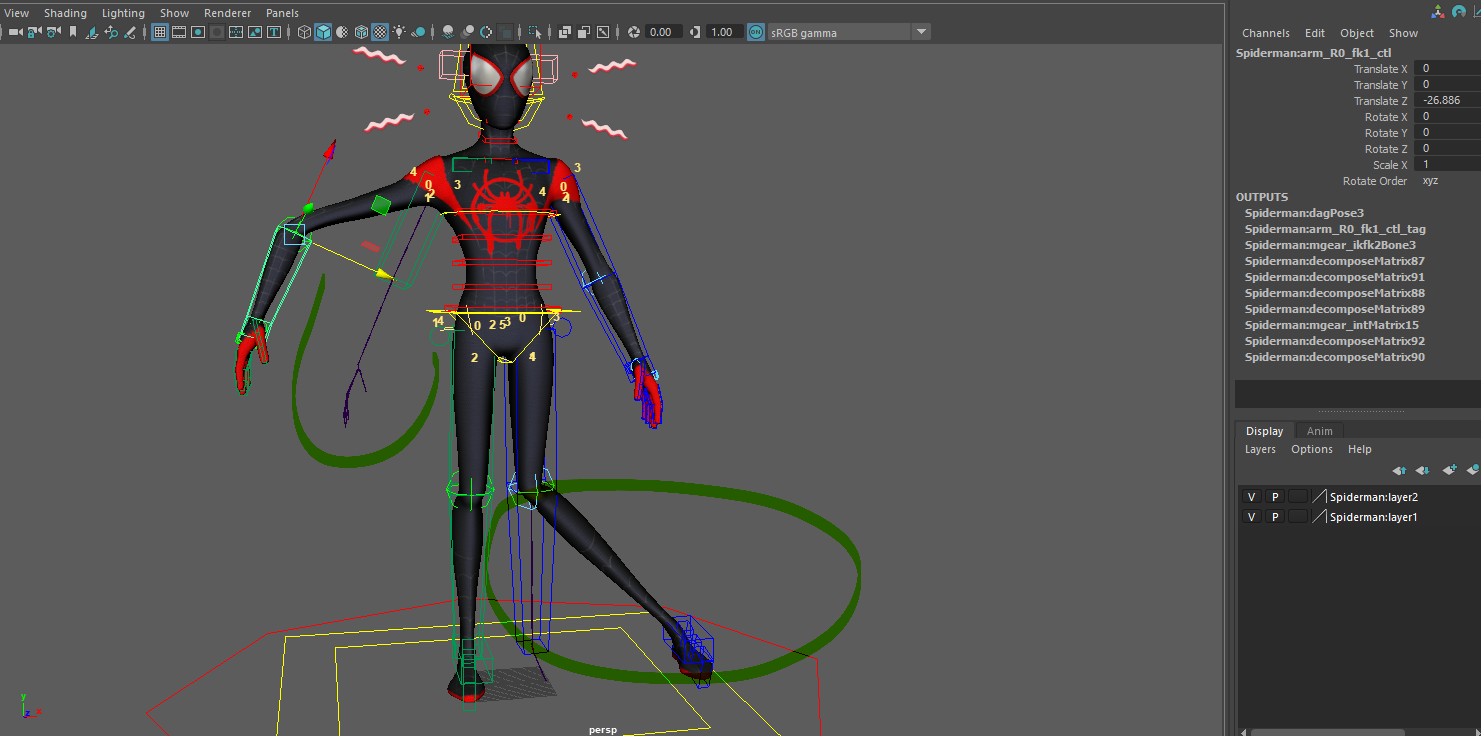Toggle the viewport Grid icon
This screenshot has width=1481, height=736.
pyautogui.click(x=160, y=32)
